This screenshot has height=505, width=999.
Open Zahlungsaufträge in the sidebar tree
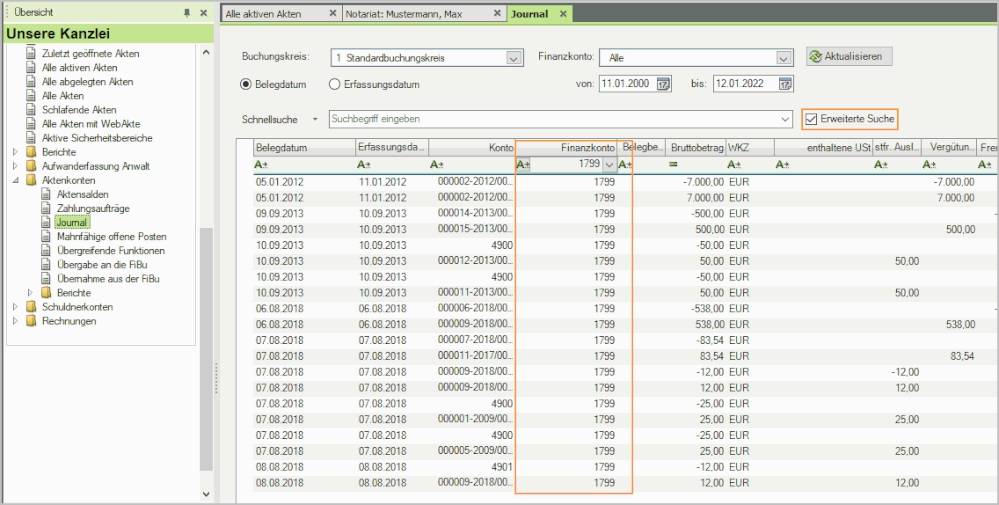[93, 208]
